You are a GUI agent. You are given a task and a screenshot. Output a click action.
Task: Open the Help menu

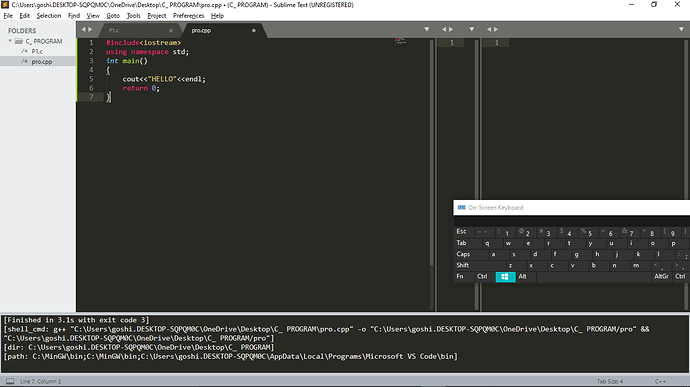point(217,15)
